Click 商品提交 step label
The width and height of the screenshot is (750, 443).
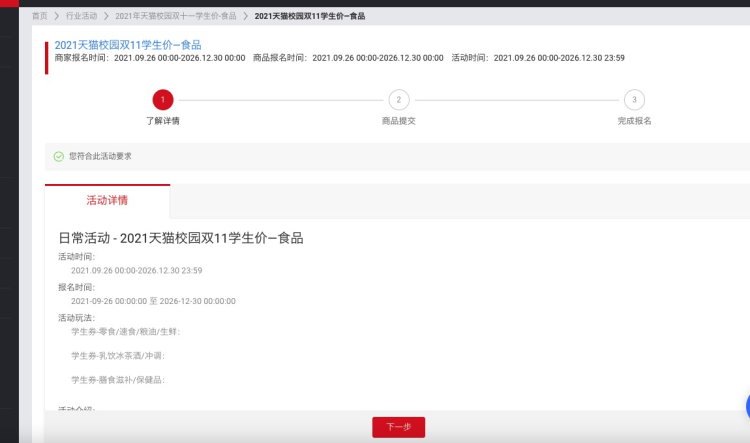[398, 121]
